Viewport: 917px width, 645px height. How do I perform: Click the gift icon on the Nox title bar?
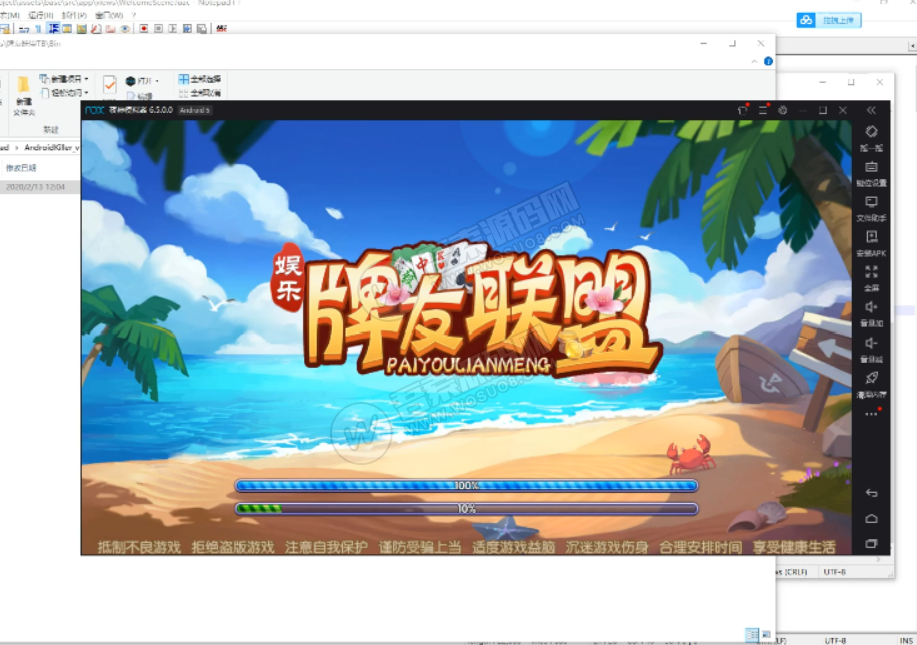tap(743, 110)
